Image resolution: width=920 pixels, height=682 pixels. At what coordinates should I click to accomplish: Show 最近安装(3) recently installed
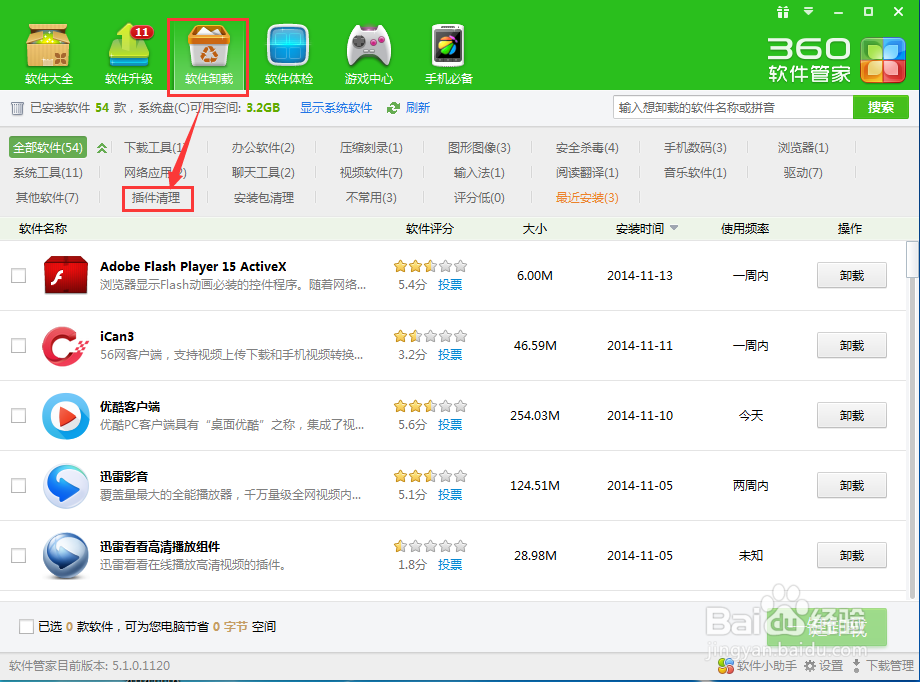587,198
